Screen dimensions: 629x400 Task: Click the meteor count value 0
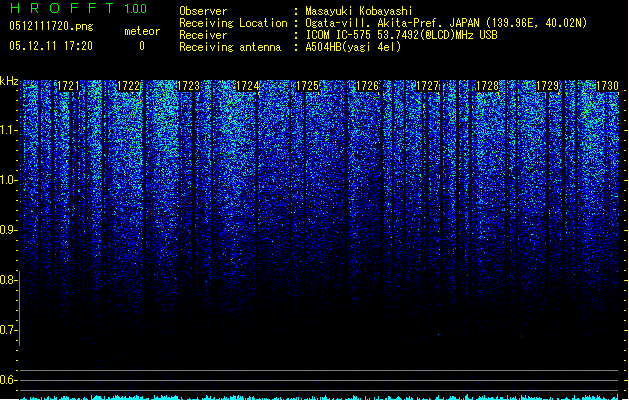(142, 46)
